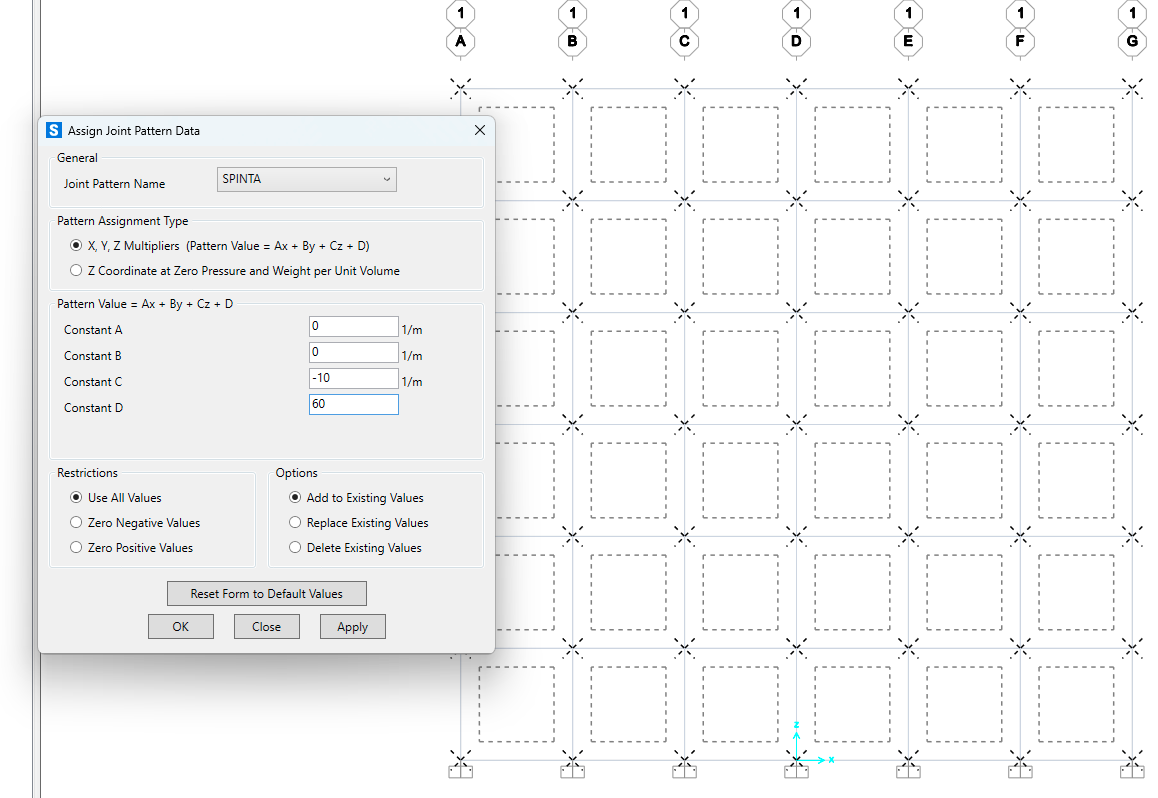1158x798 pixels.
Task: Select Replace Existing Values option
Action: 295,523
